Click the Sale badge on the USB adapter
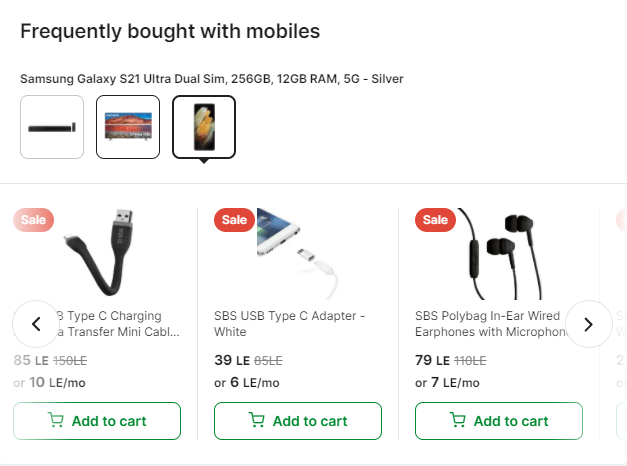Screen dimensions: 627x466 (x=234, y=220)
